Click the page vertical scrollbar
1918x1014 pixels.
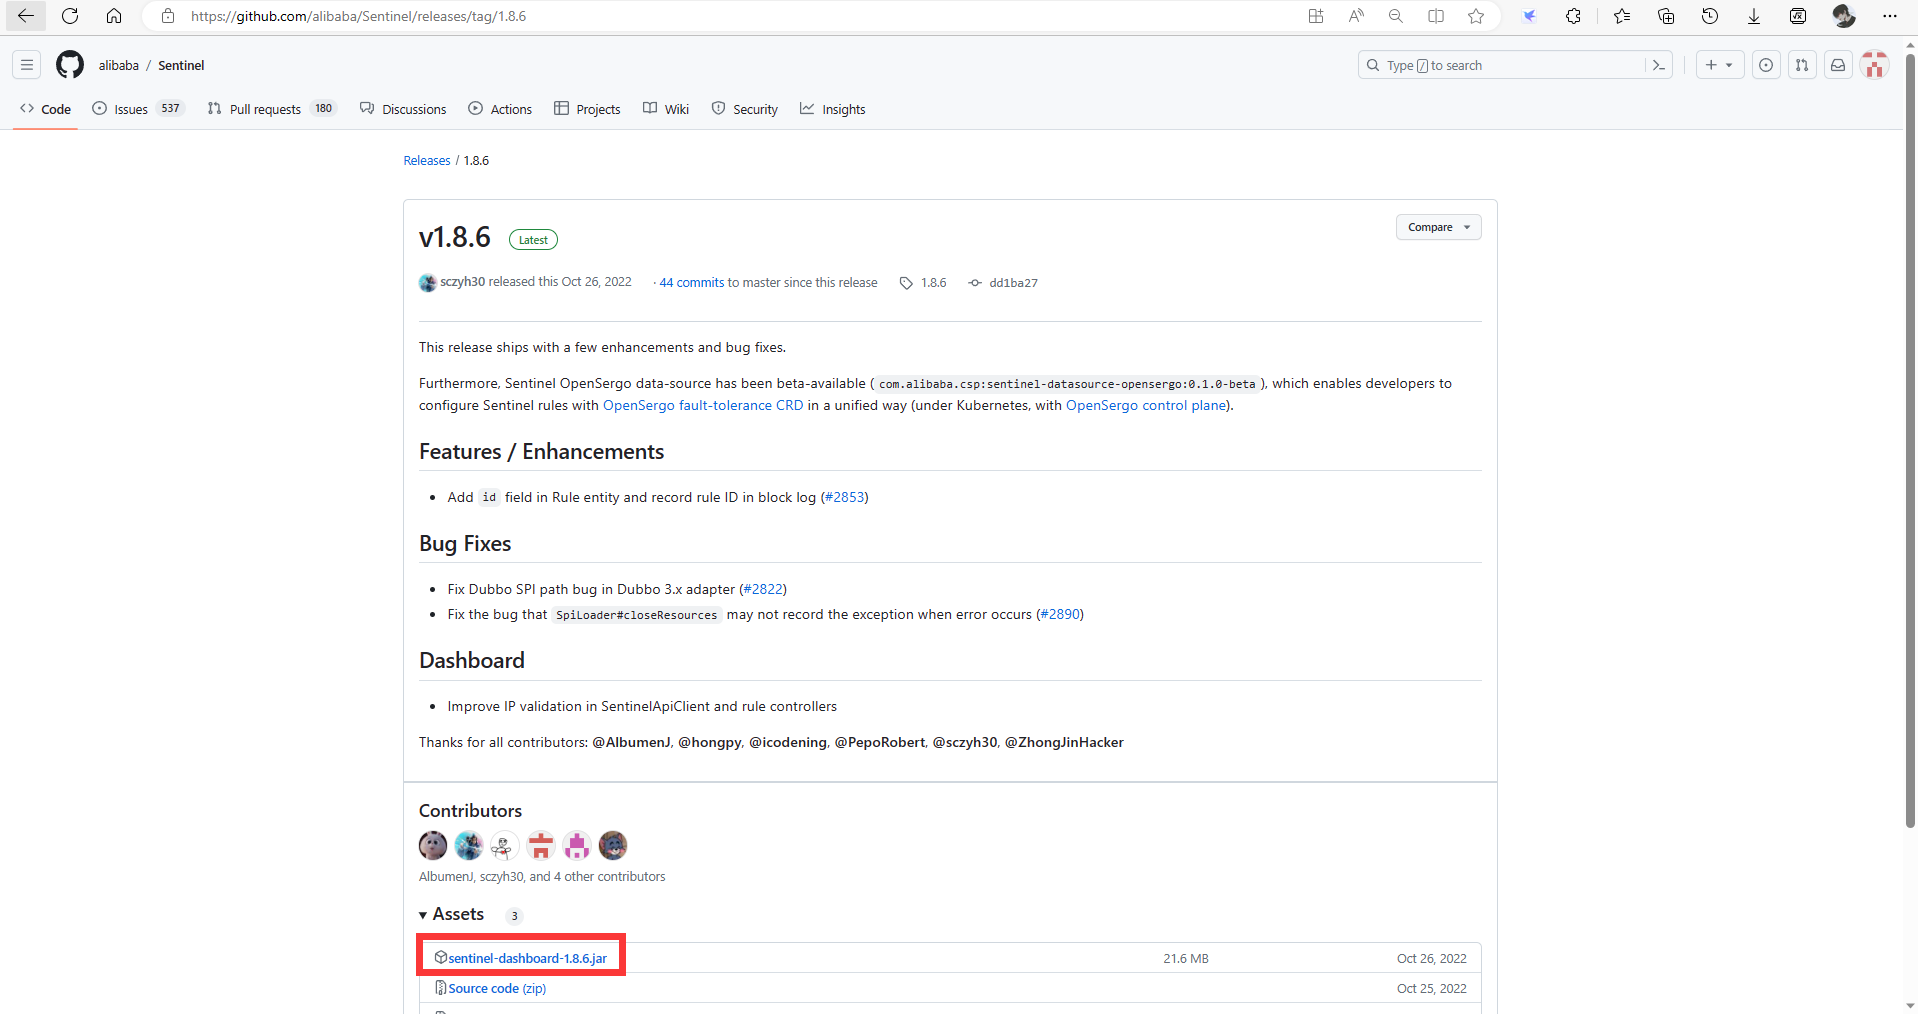pos(1910,440)
